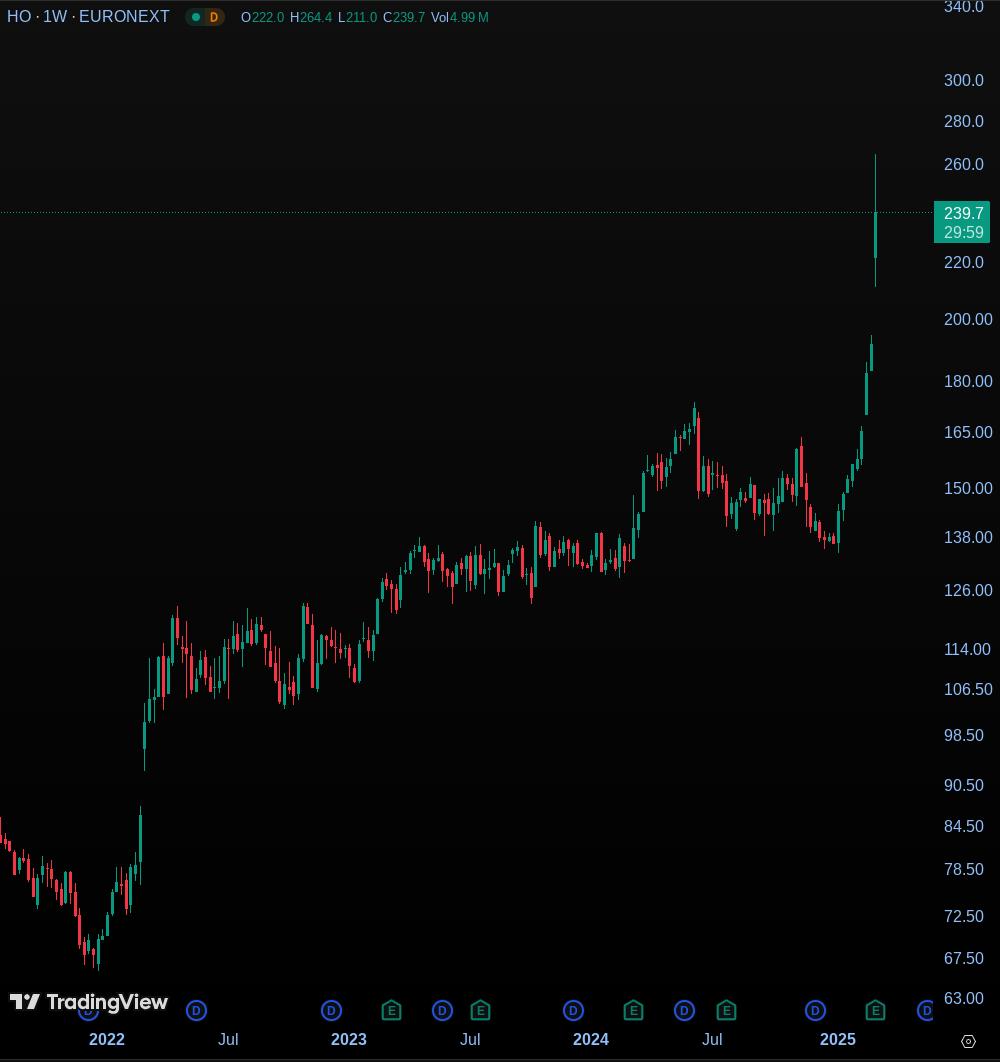The width and height of the screenshot is (1000, 1062).
Task: Click the 260.0 price axis label
Action: pyautogui.click(x=963, y=165)
